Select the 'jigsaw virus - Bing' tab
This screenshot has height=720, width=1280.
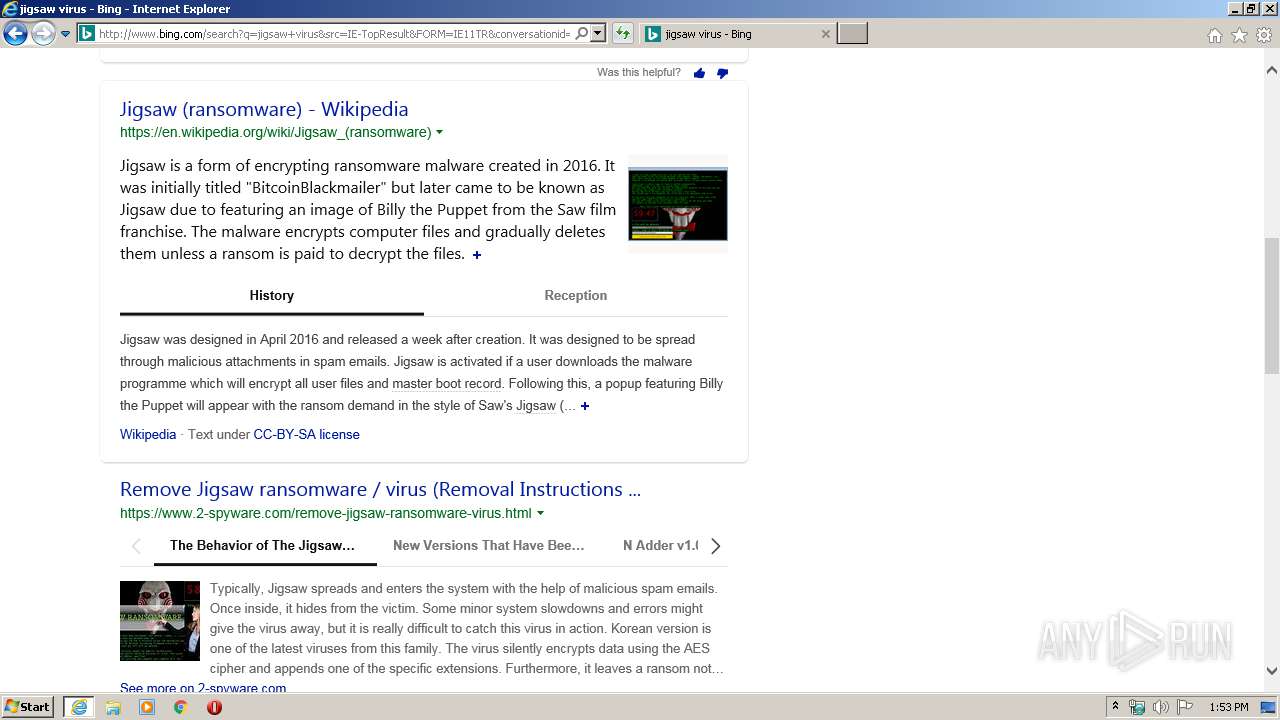click(x=737, y=34)
